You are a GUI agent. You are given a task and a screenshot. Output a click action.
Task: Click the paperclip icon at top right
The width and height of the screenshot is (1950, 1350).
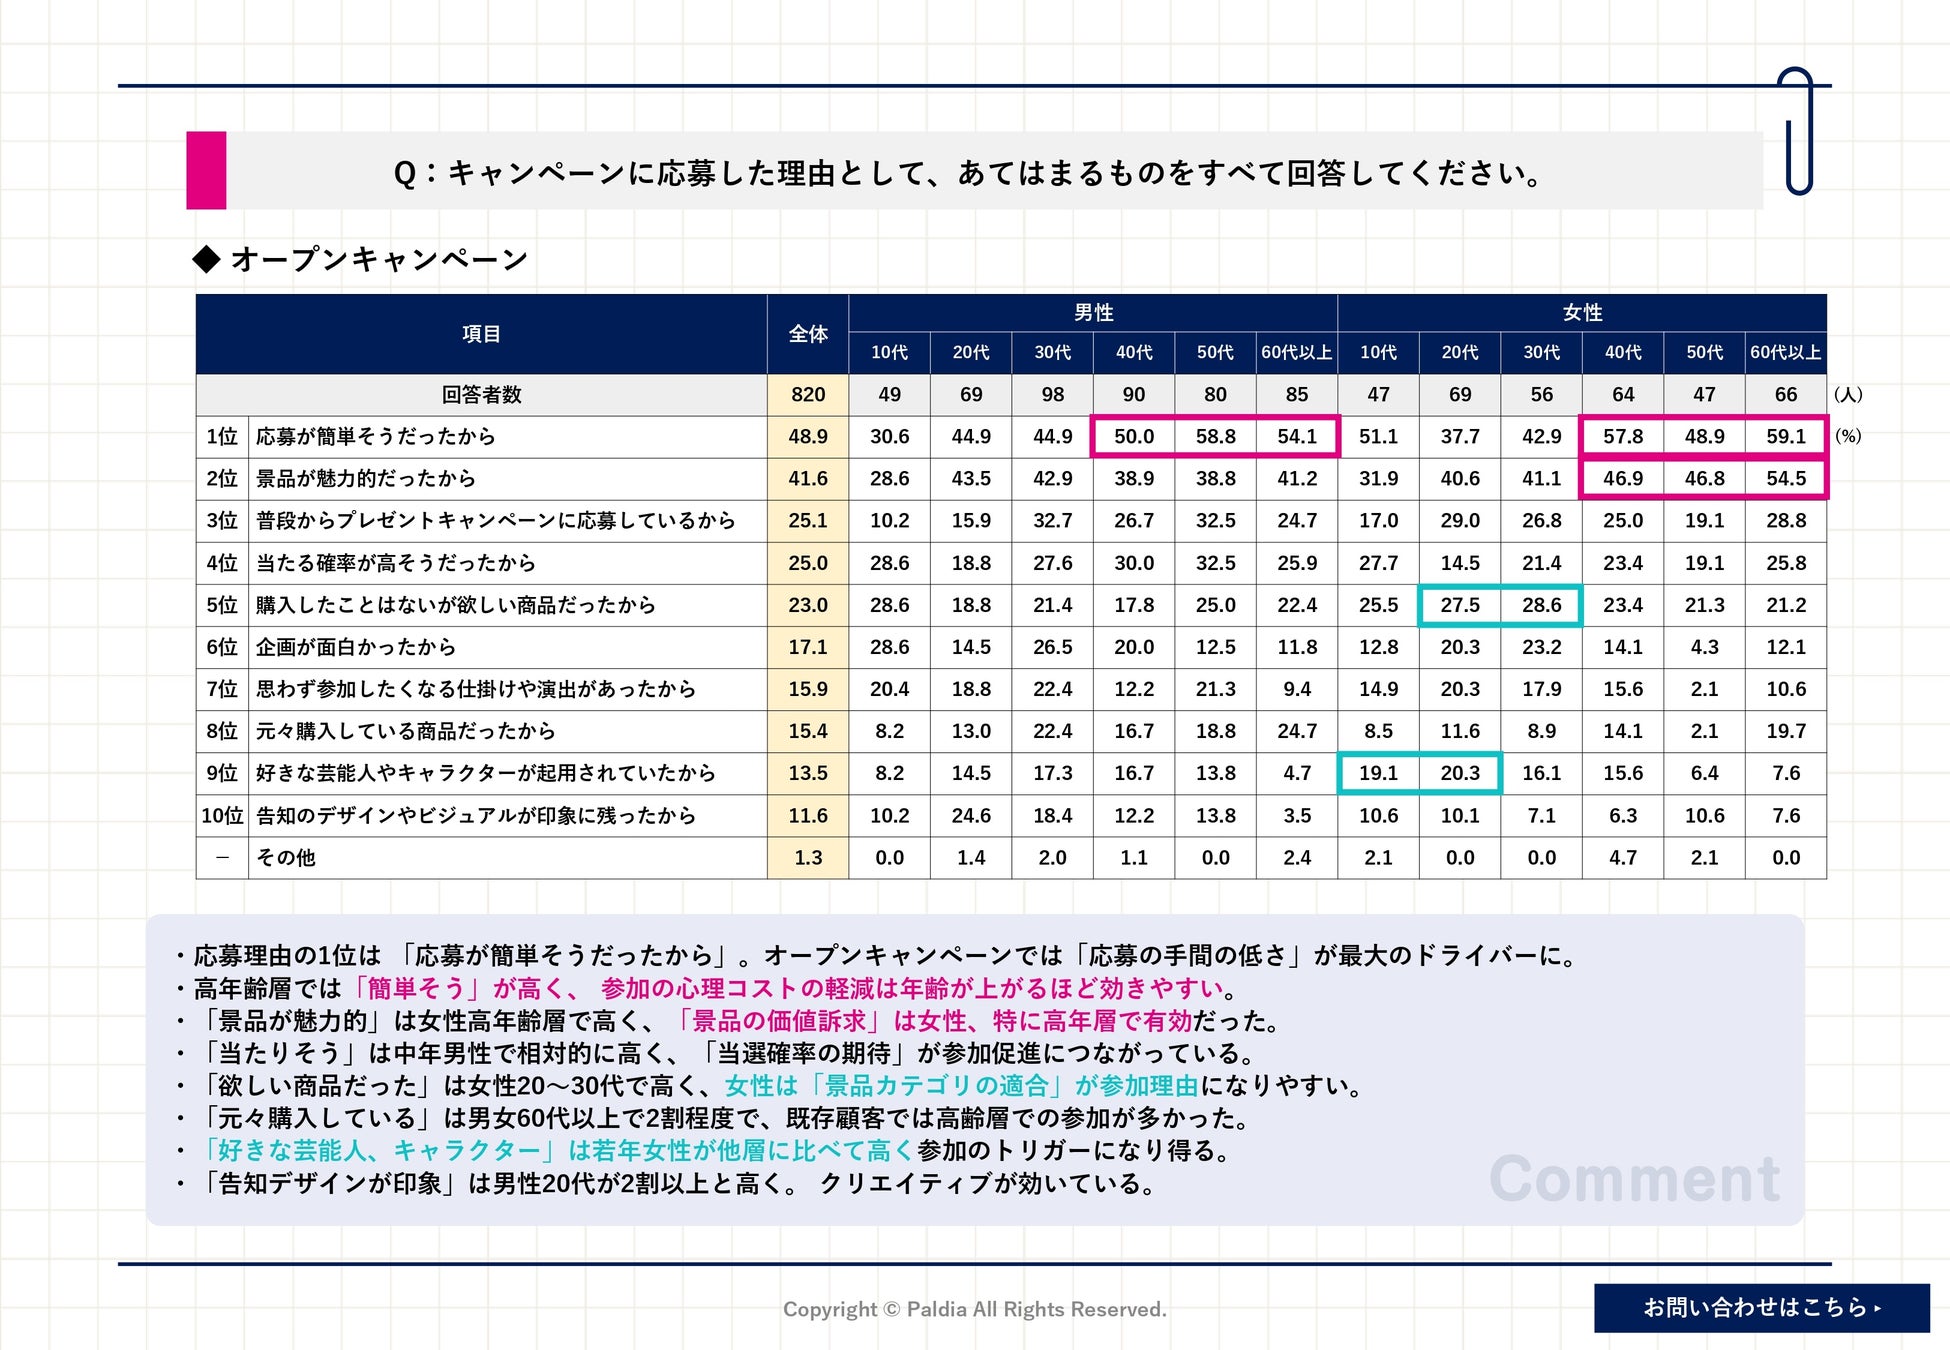pos(1798,130)
